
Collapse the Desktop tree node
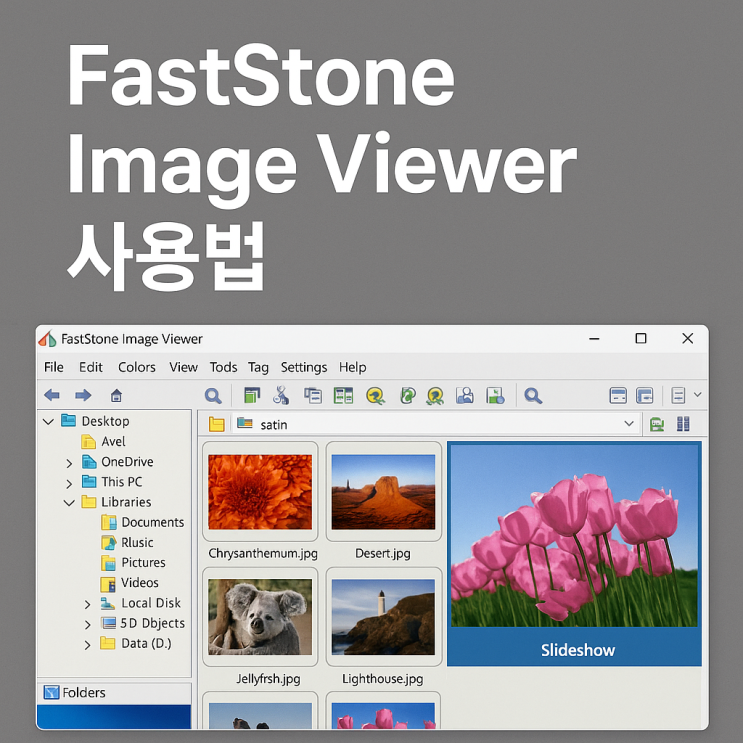(x=48, y=421)
